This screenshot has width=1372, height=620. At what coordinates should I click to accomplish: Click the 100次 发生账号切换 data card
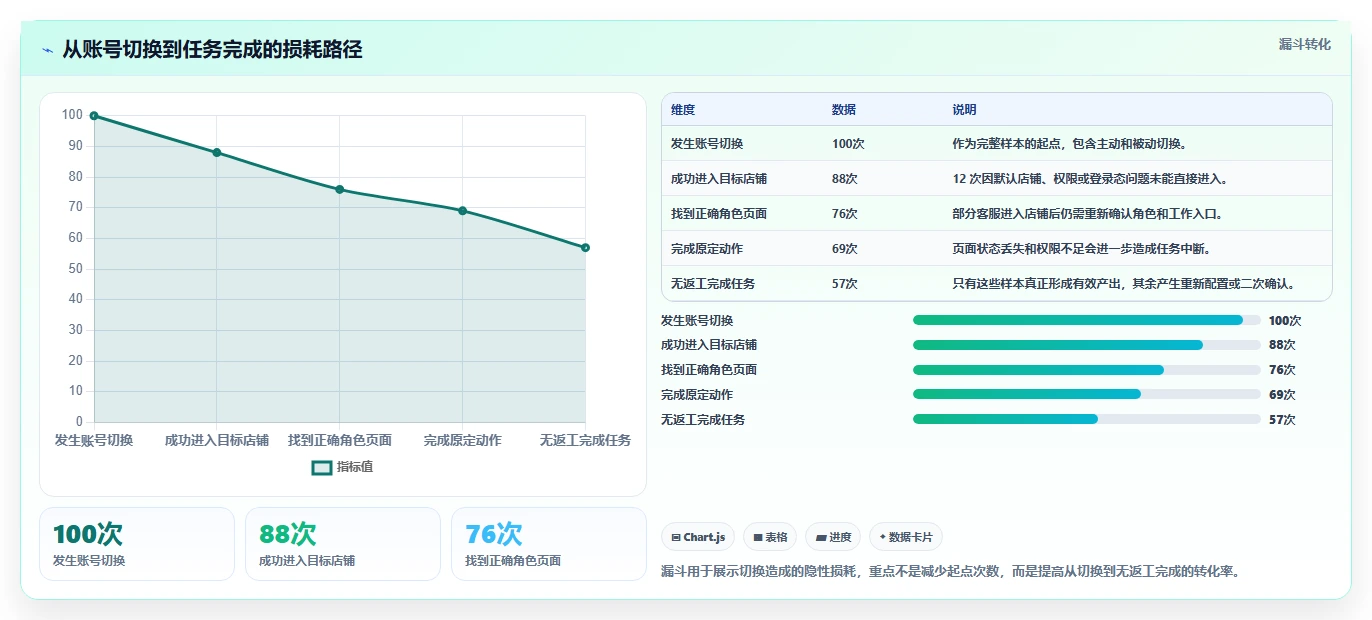[137, 544]
